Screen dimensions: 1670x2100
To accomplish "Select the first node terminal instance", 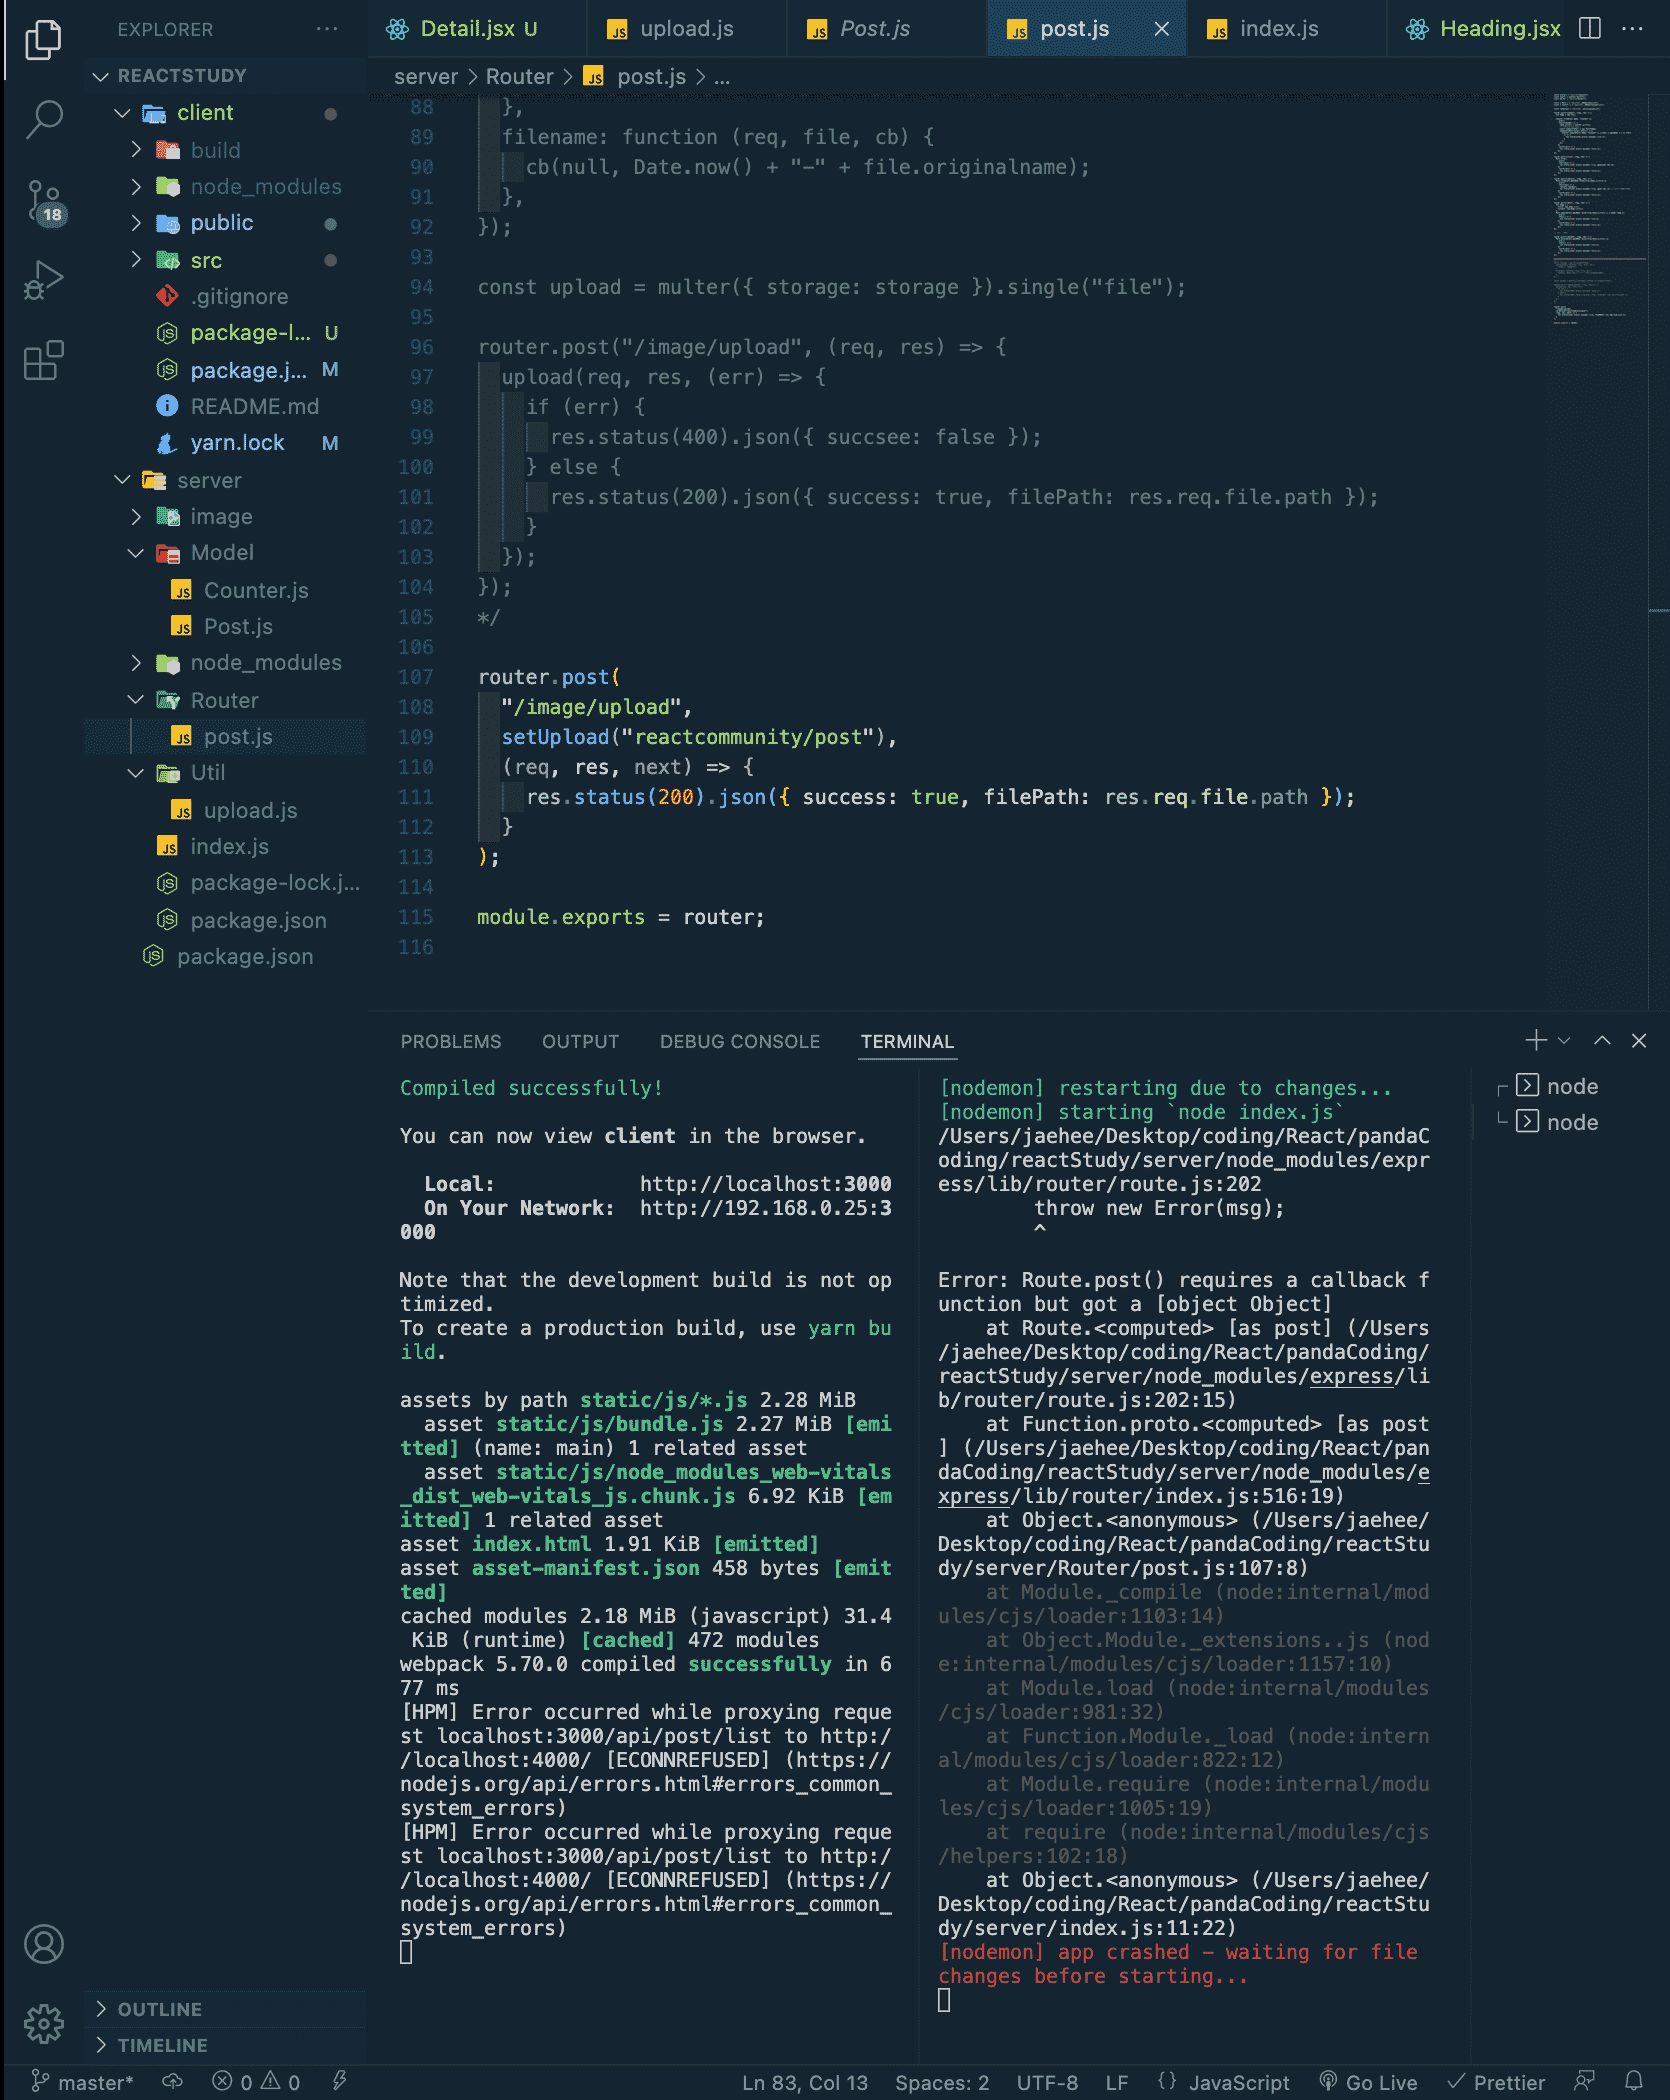I will point(1557,1086).
